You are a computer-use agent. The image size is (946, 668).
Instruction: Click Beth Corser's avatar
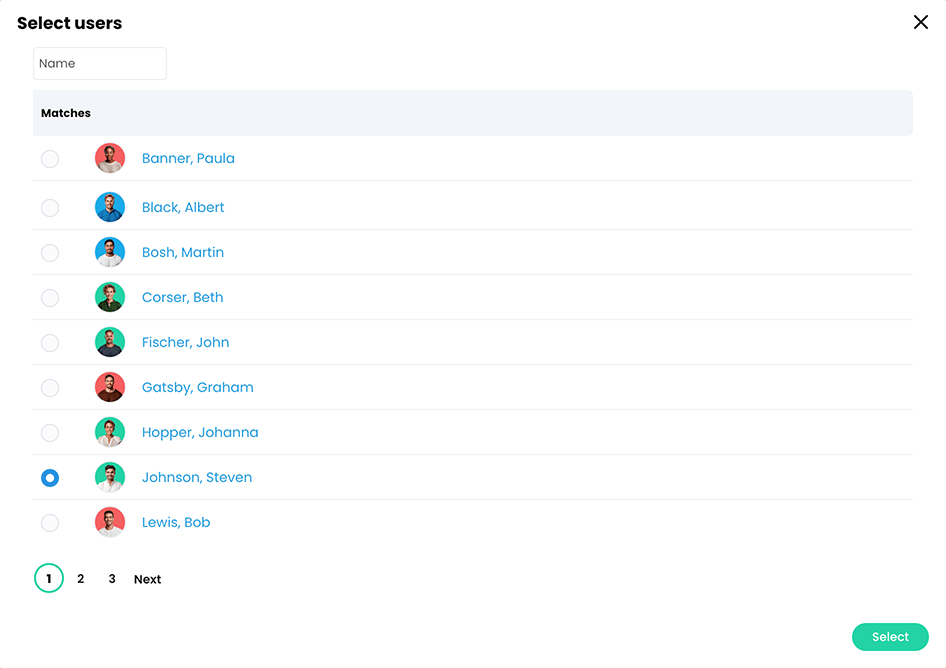[110, 297]
